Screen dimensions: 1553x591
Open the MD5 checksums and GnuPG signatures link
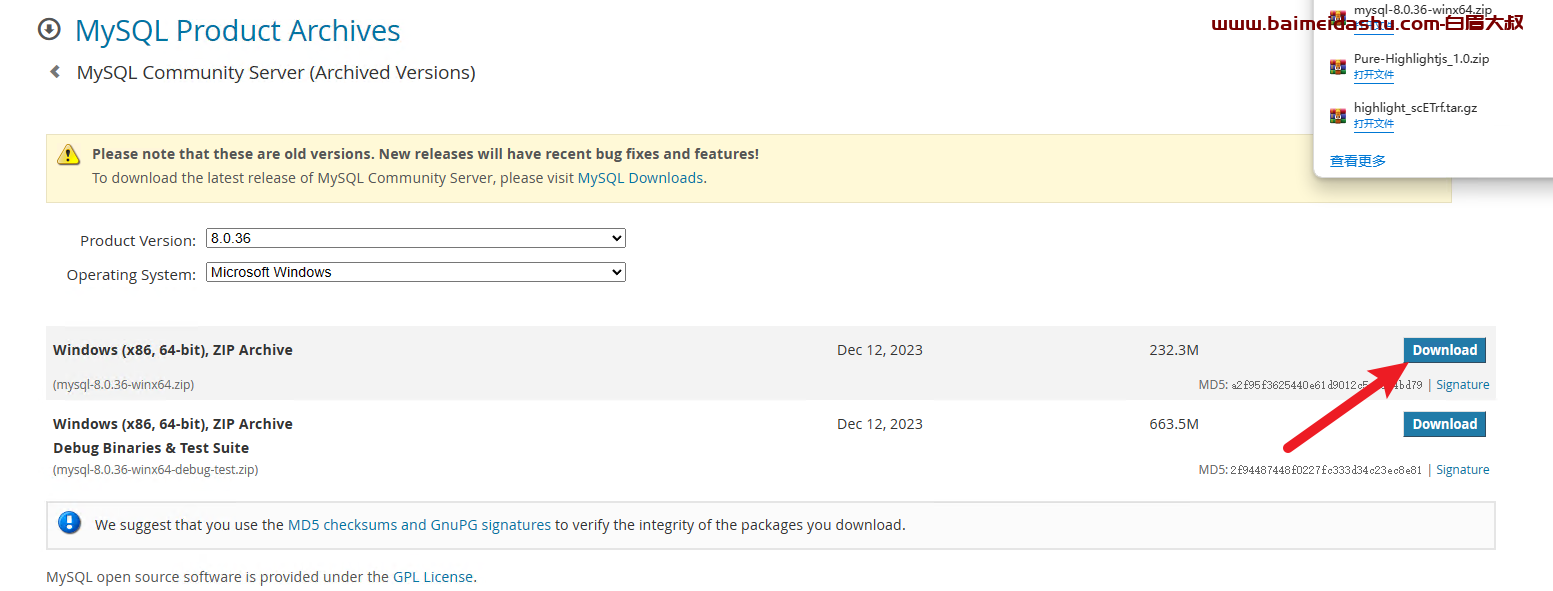tap(419, 524)
